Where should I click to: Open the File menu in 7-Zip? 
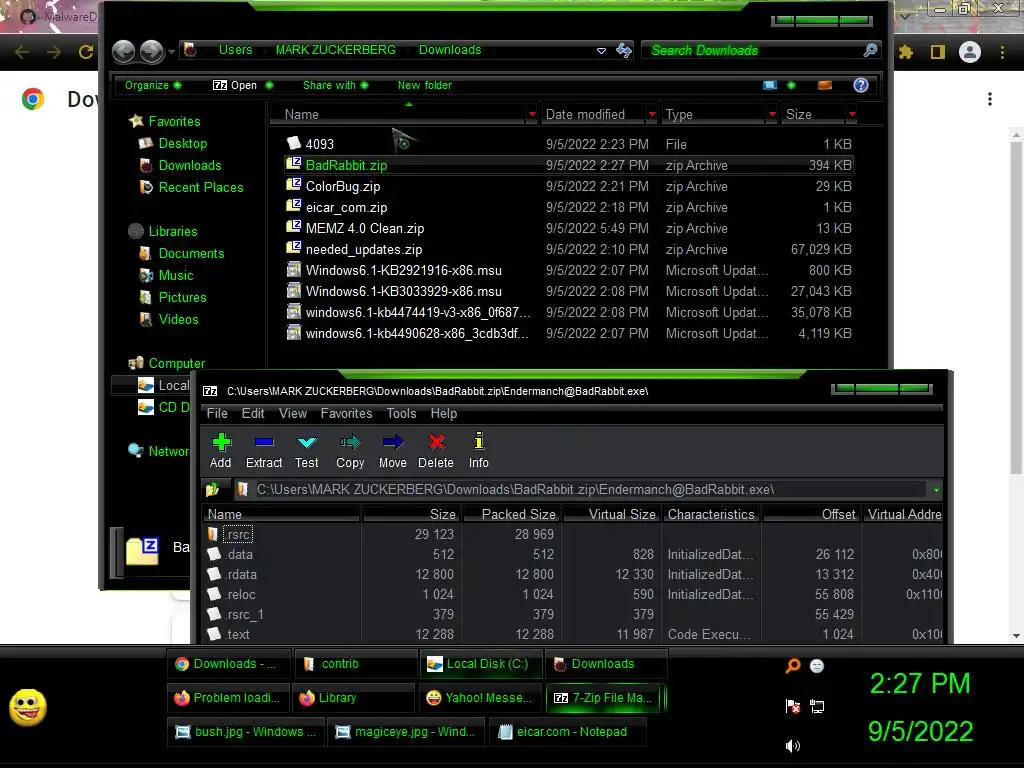point(217,413)
